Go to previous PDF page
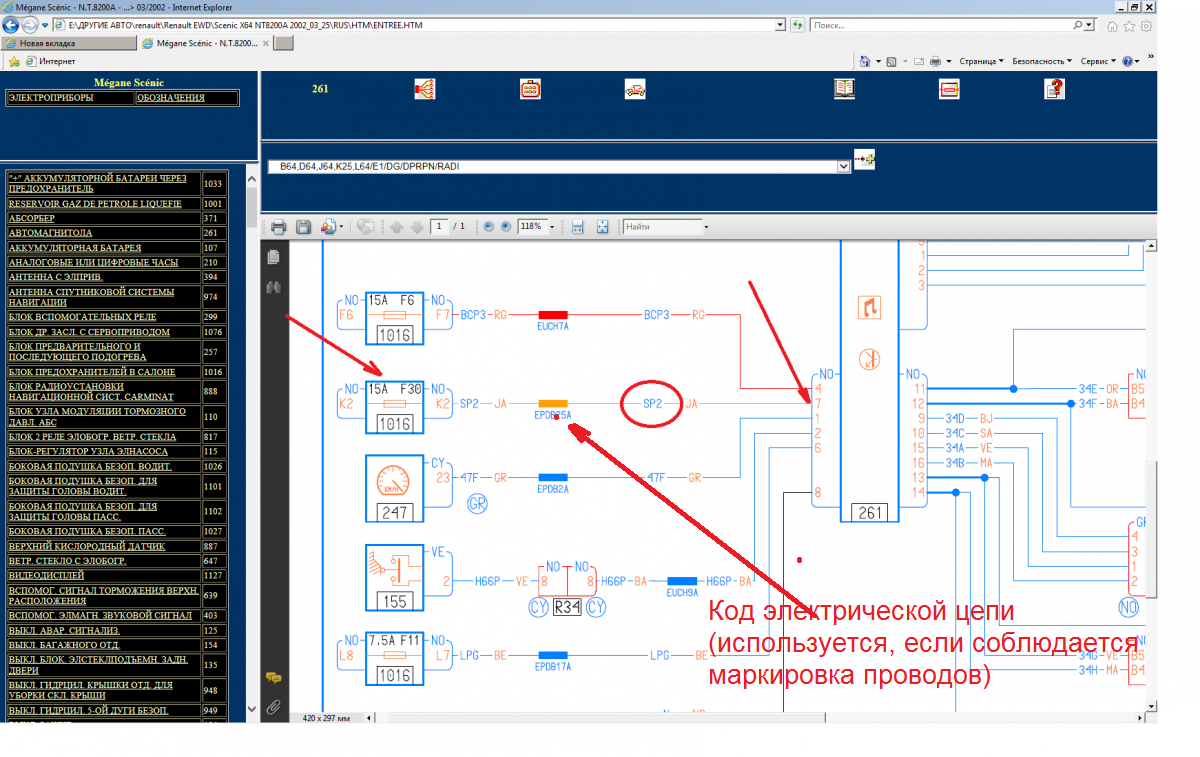This screenshot has width=1200, height=757. click(396, 227)
